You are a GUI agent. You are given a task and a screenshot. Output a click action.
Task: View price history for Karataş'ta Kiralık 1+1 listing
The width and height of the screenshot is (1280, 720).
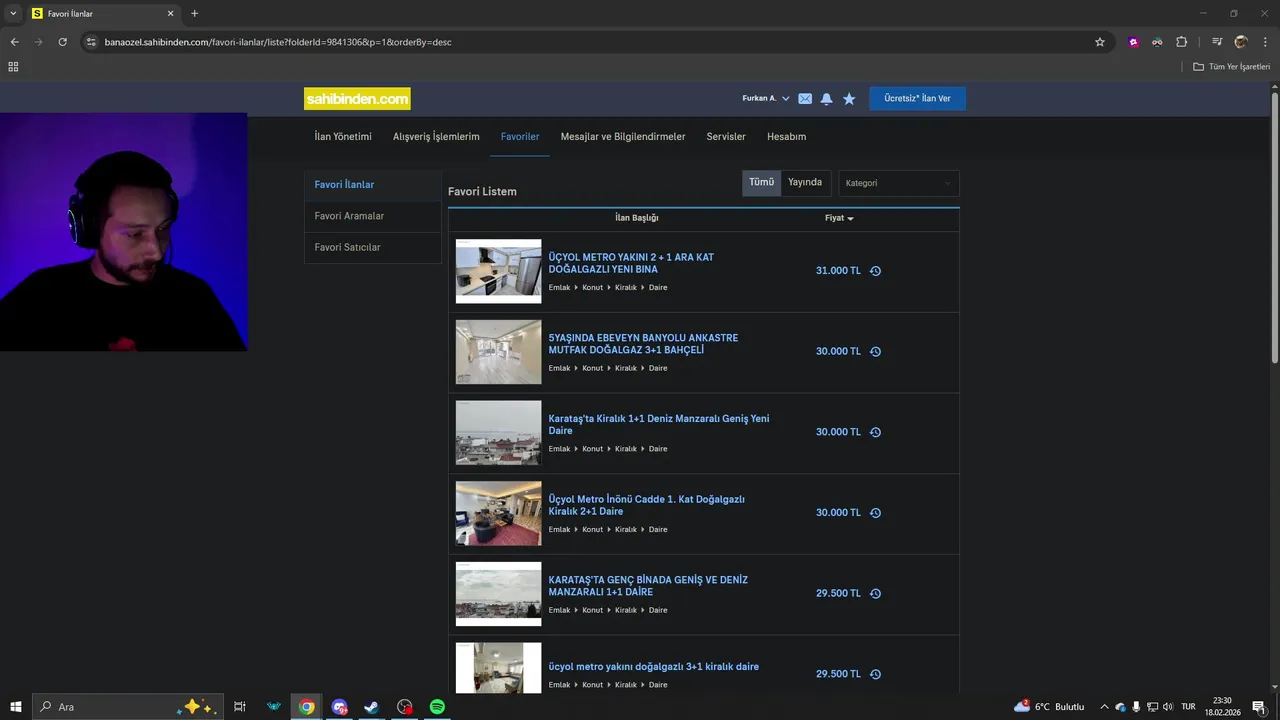(875, 432)
